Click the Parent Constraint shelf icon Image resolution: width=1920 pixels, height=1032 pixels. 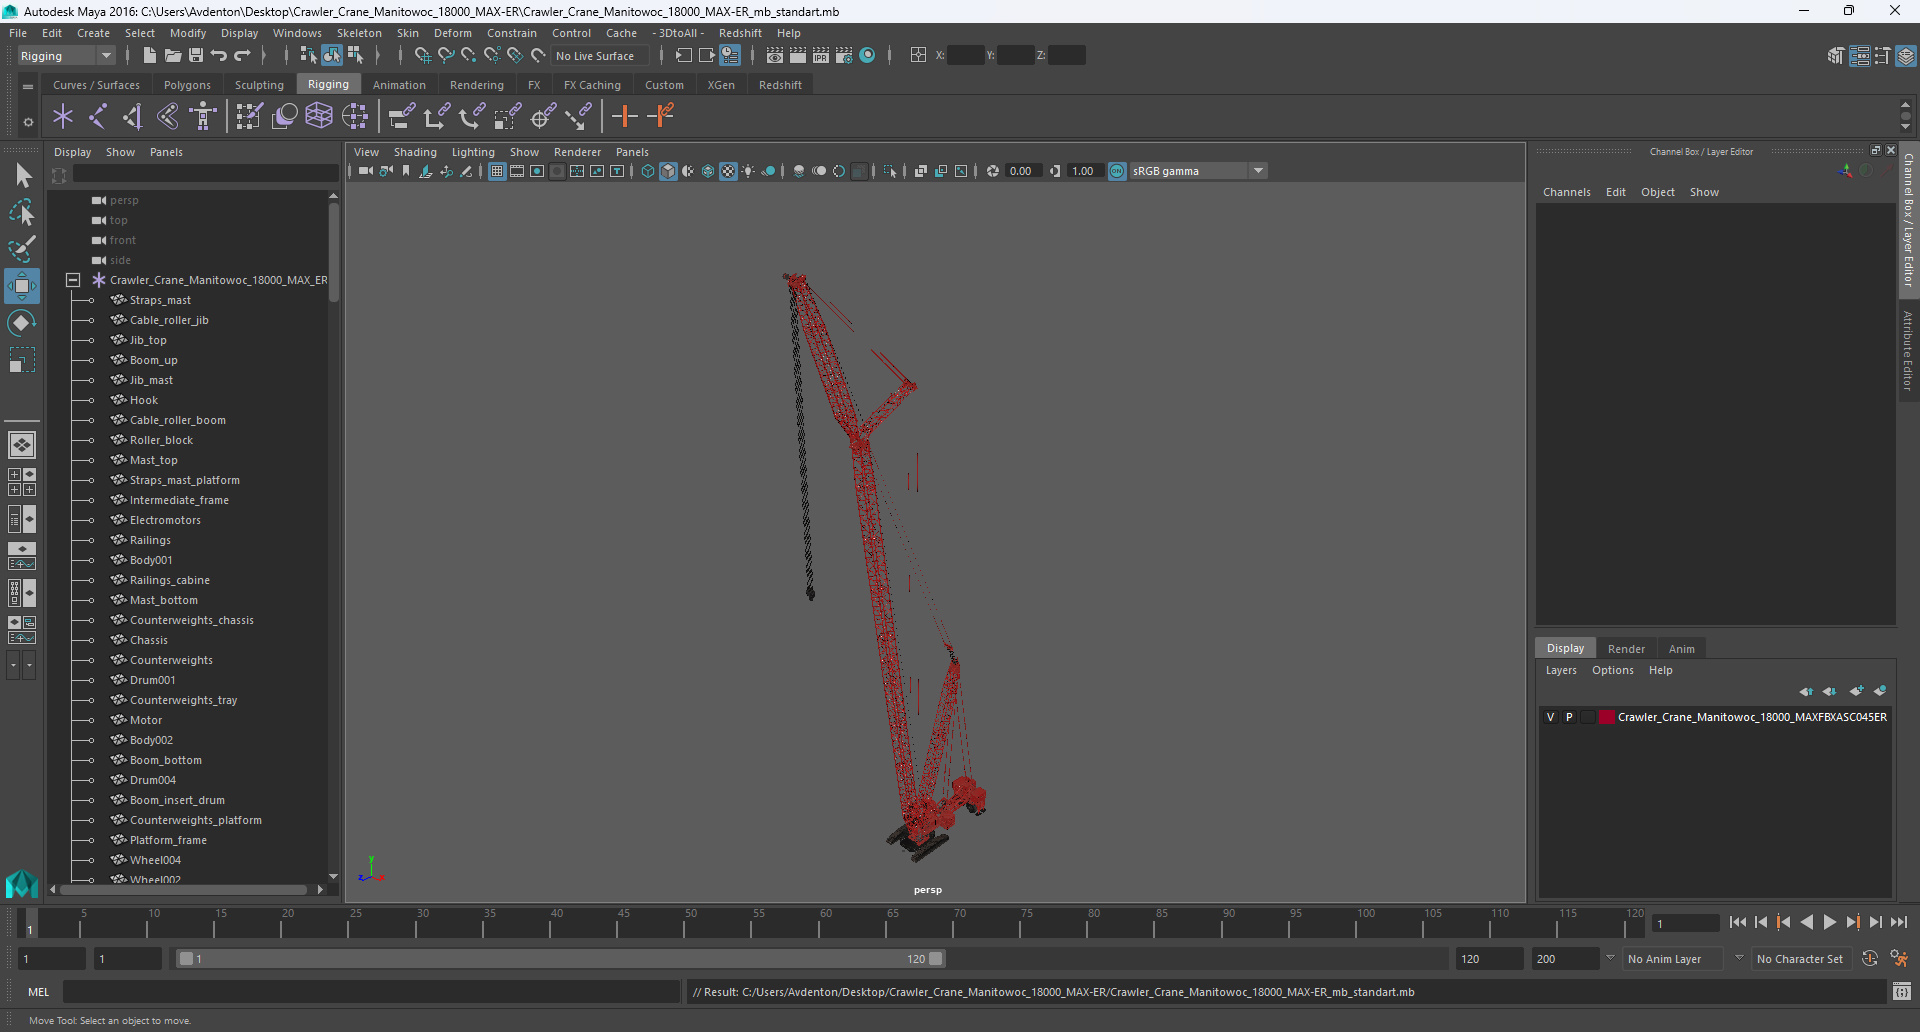point(401,116)
